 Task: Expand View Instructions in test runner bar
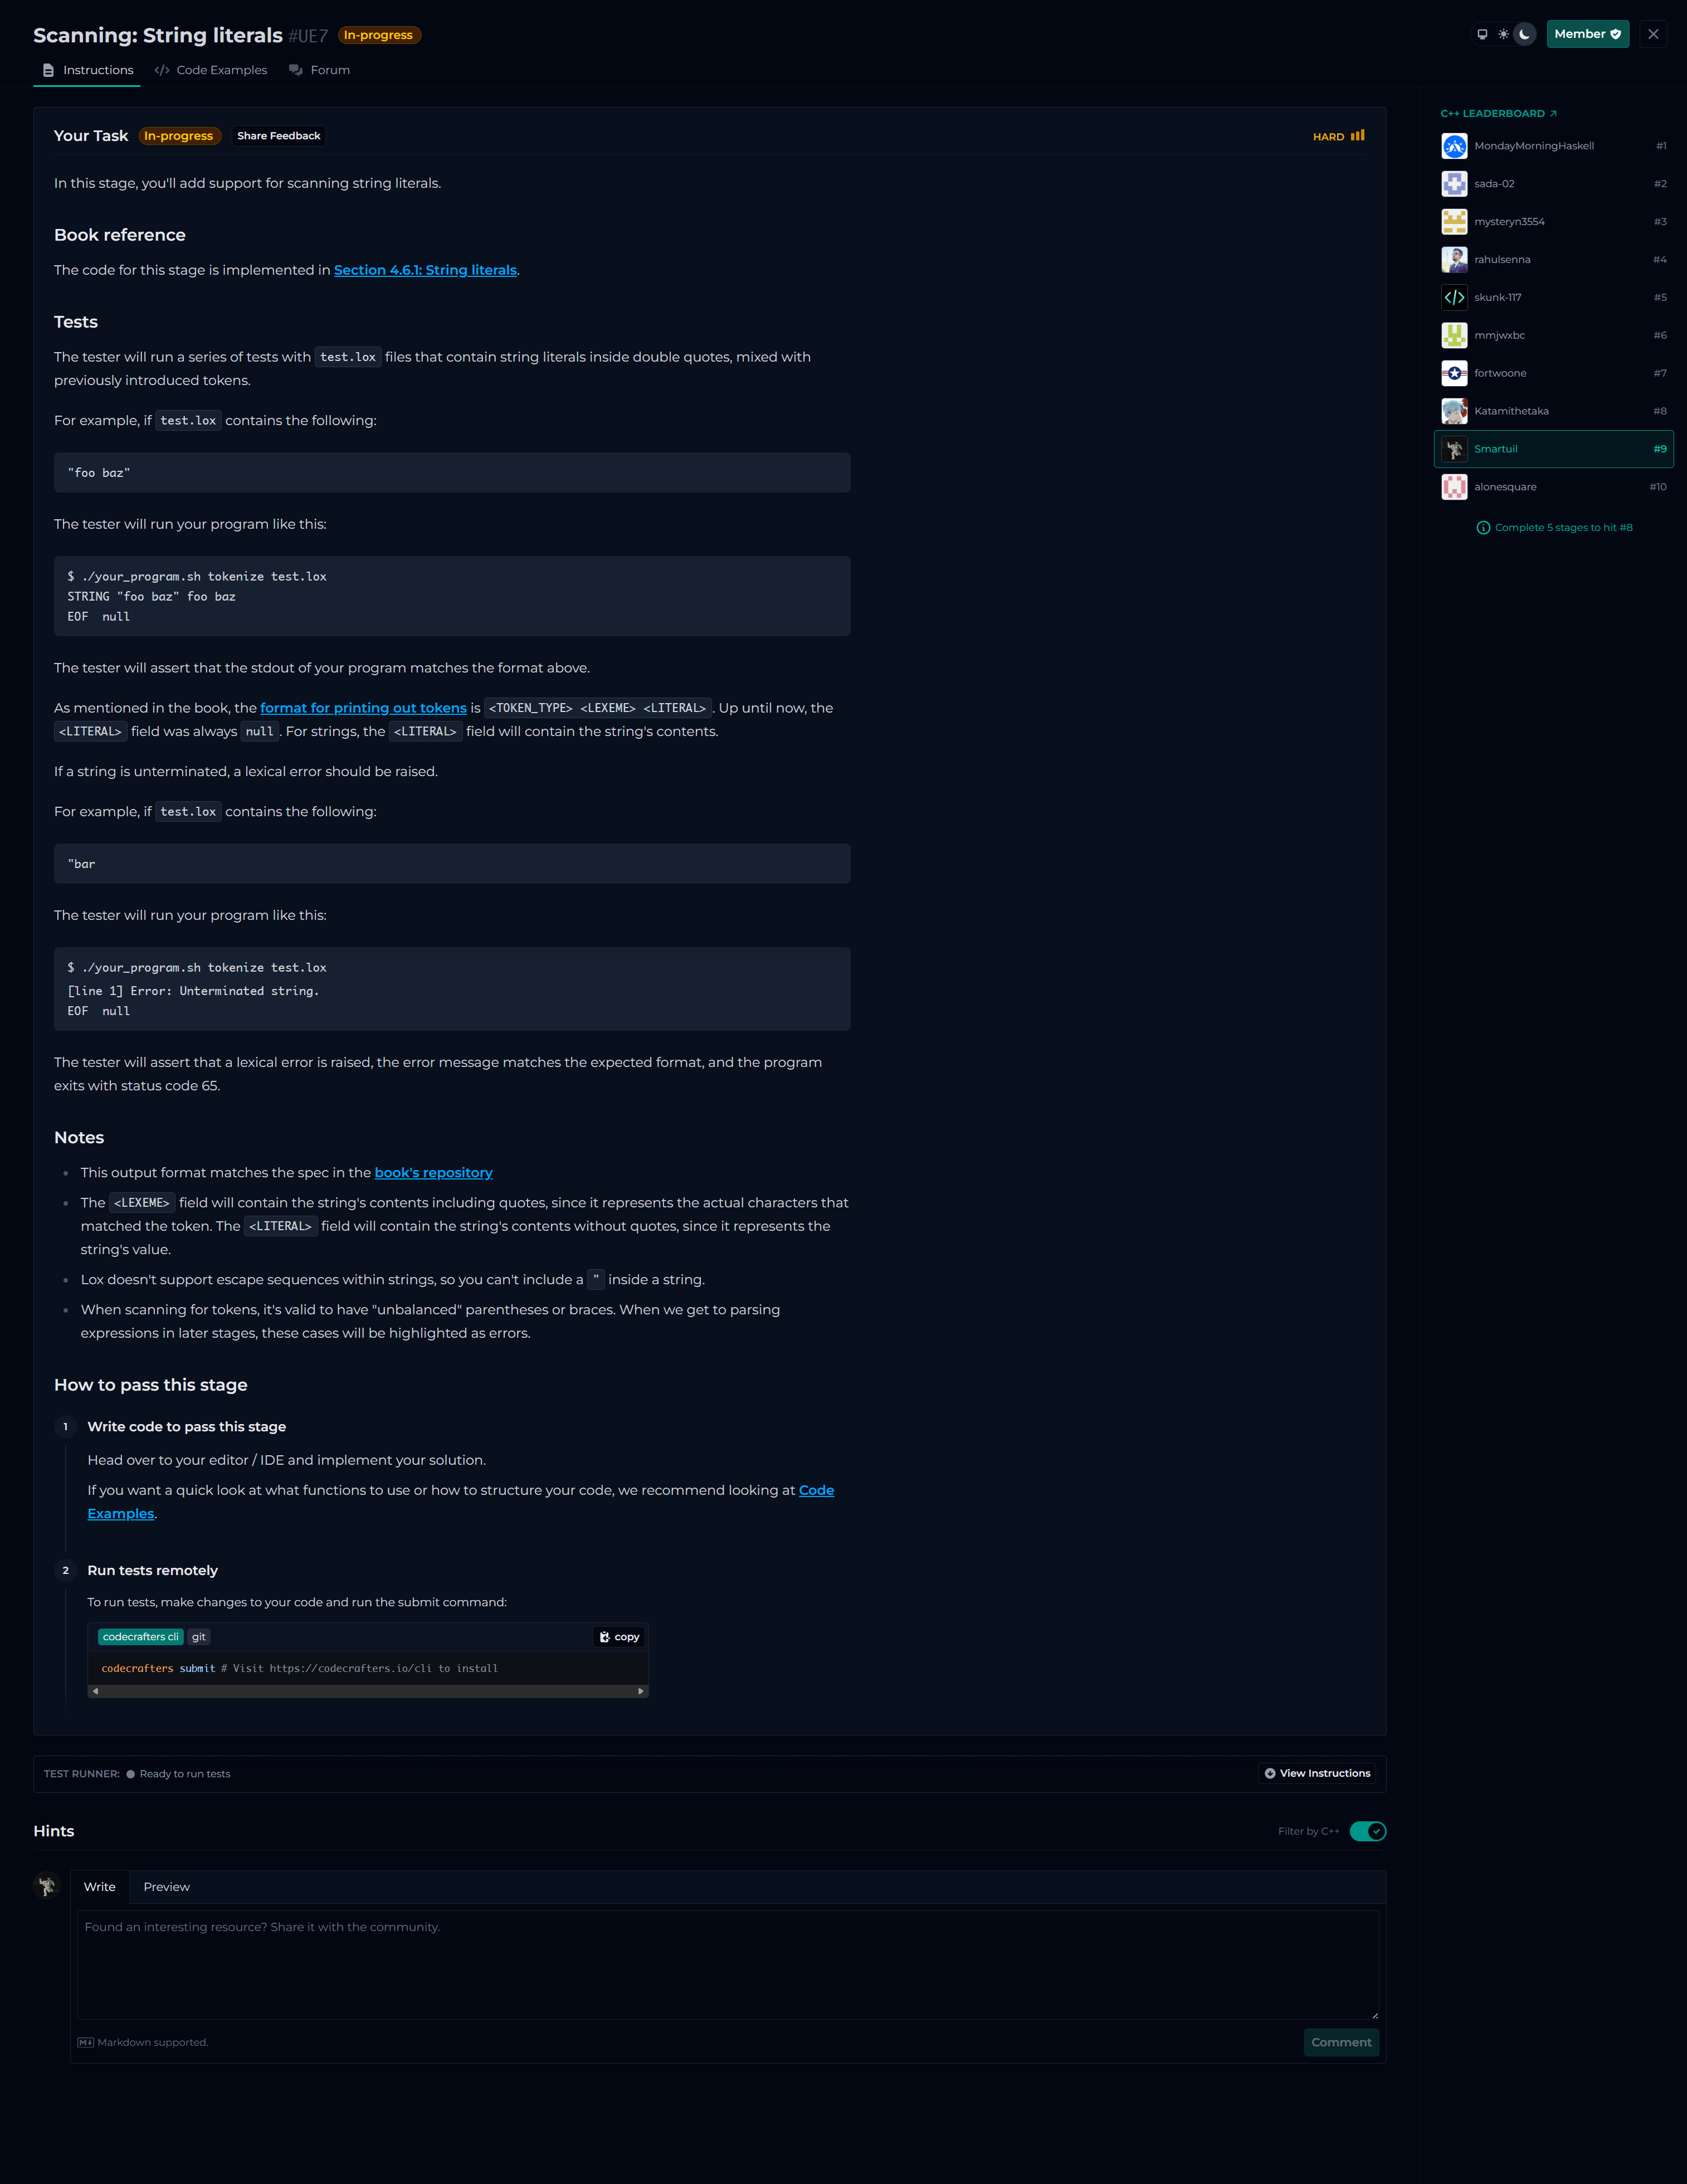pos(1316,1773)
